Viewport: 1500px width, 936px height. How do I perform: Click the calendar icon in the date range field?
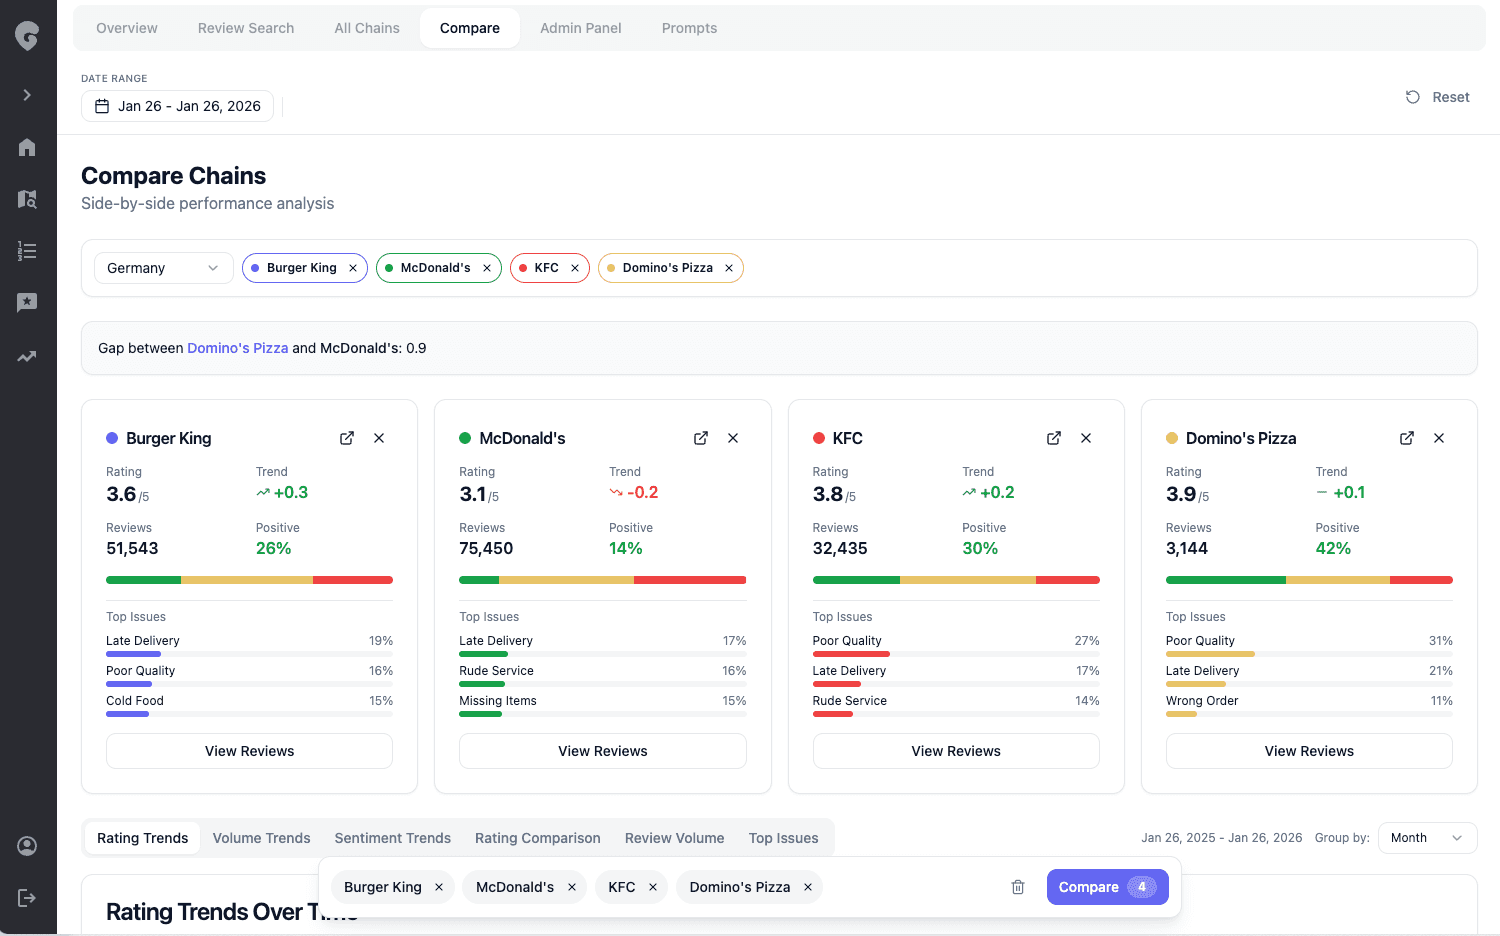101,105
